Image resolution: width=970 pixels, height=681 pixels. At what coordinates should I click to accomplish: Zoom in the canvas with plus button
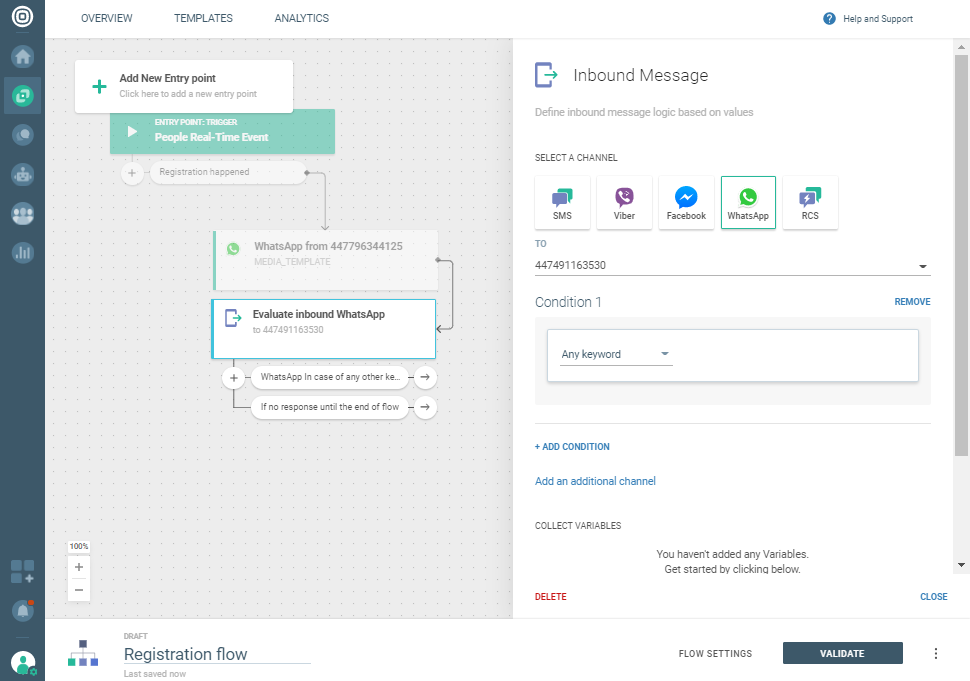(x=79, y=567)
